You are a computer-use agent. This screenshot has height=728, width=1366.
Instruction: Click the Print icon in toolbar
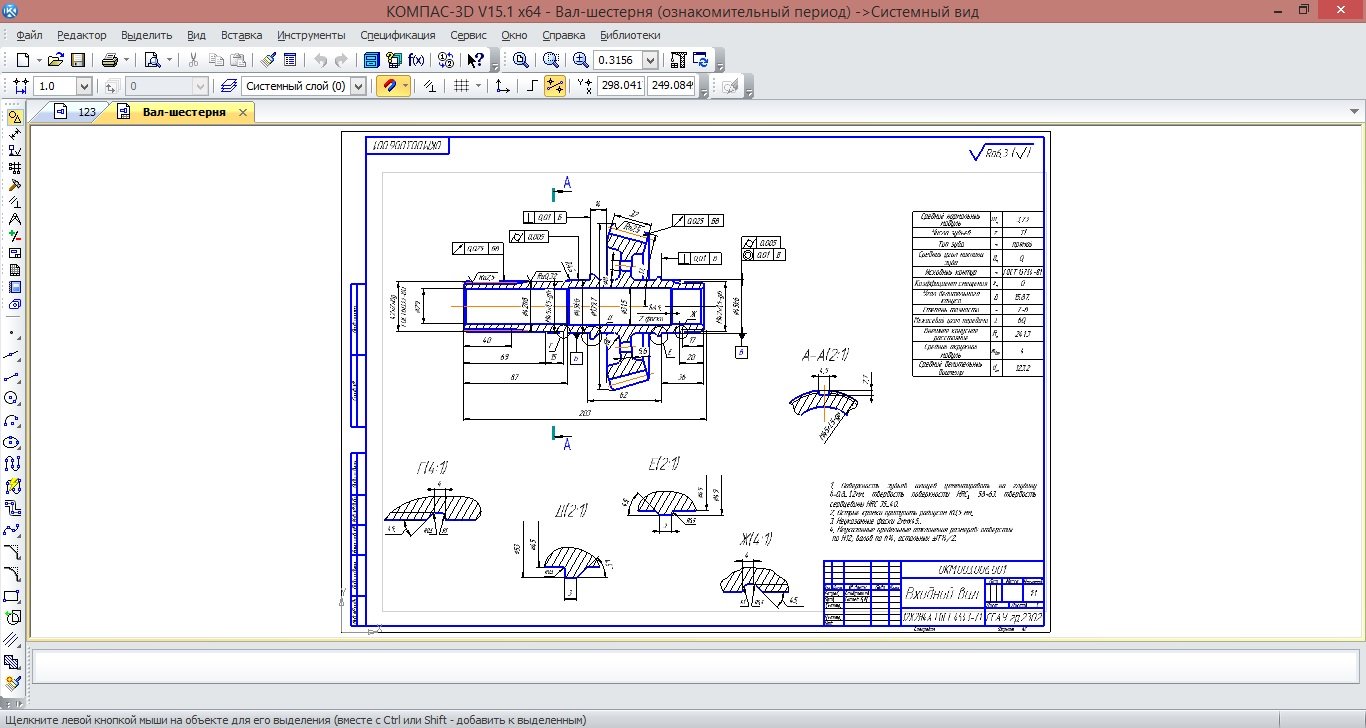pyautogui.click(x=110, y=60)
